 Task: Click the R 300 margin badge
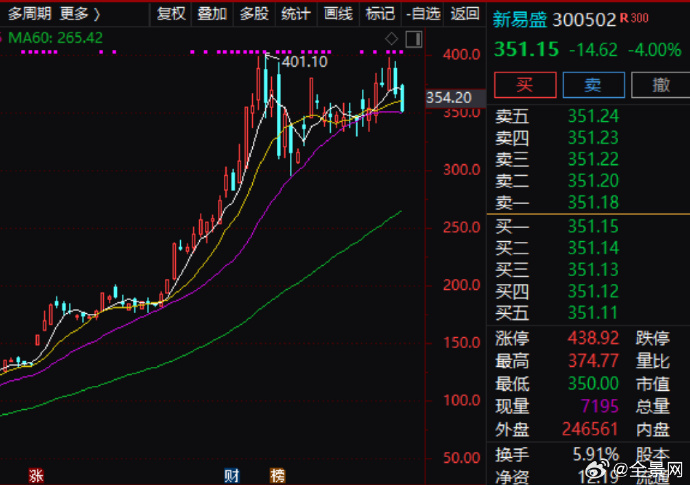click(634, 18)
